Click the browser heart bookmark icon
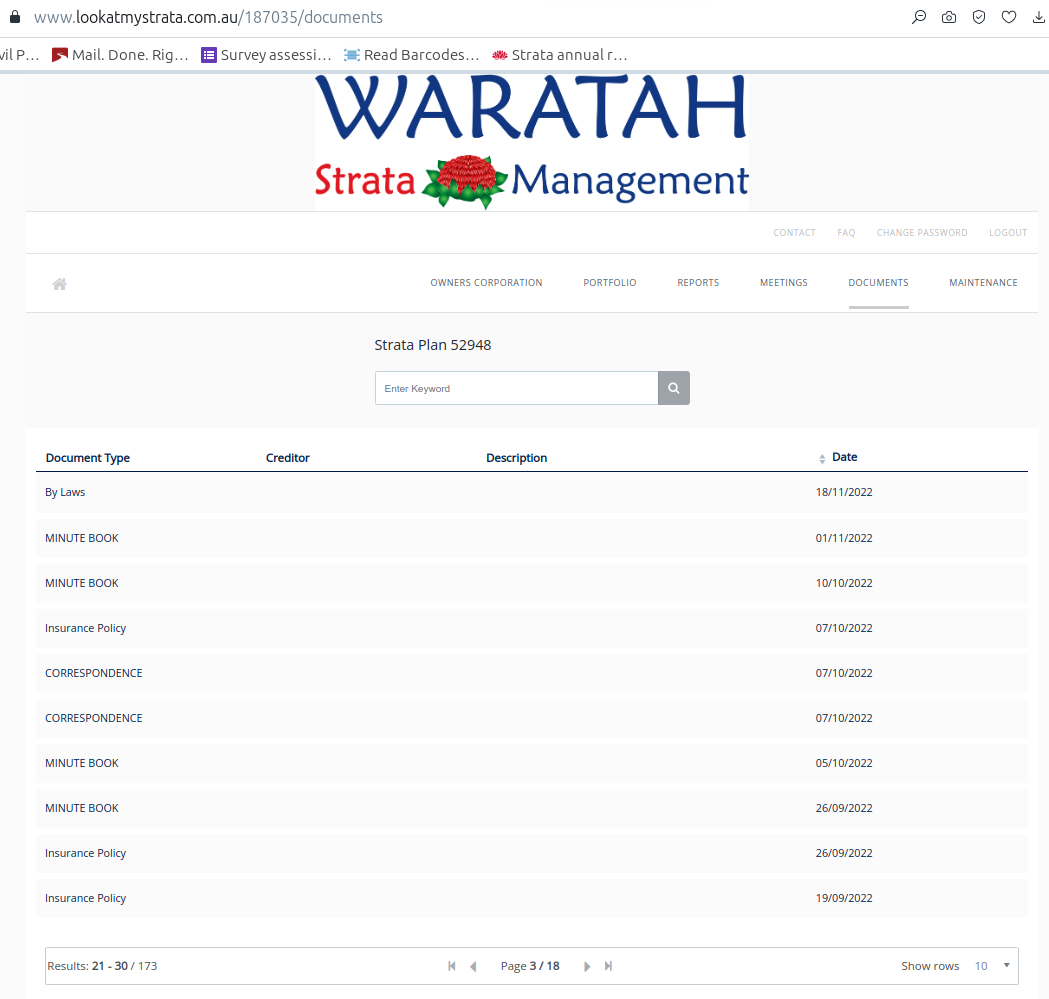Viewport: 1049px width, 999px height. coord(1009,17)
